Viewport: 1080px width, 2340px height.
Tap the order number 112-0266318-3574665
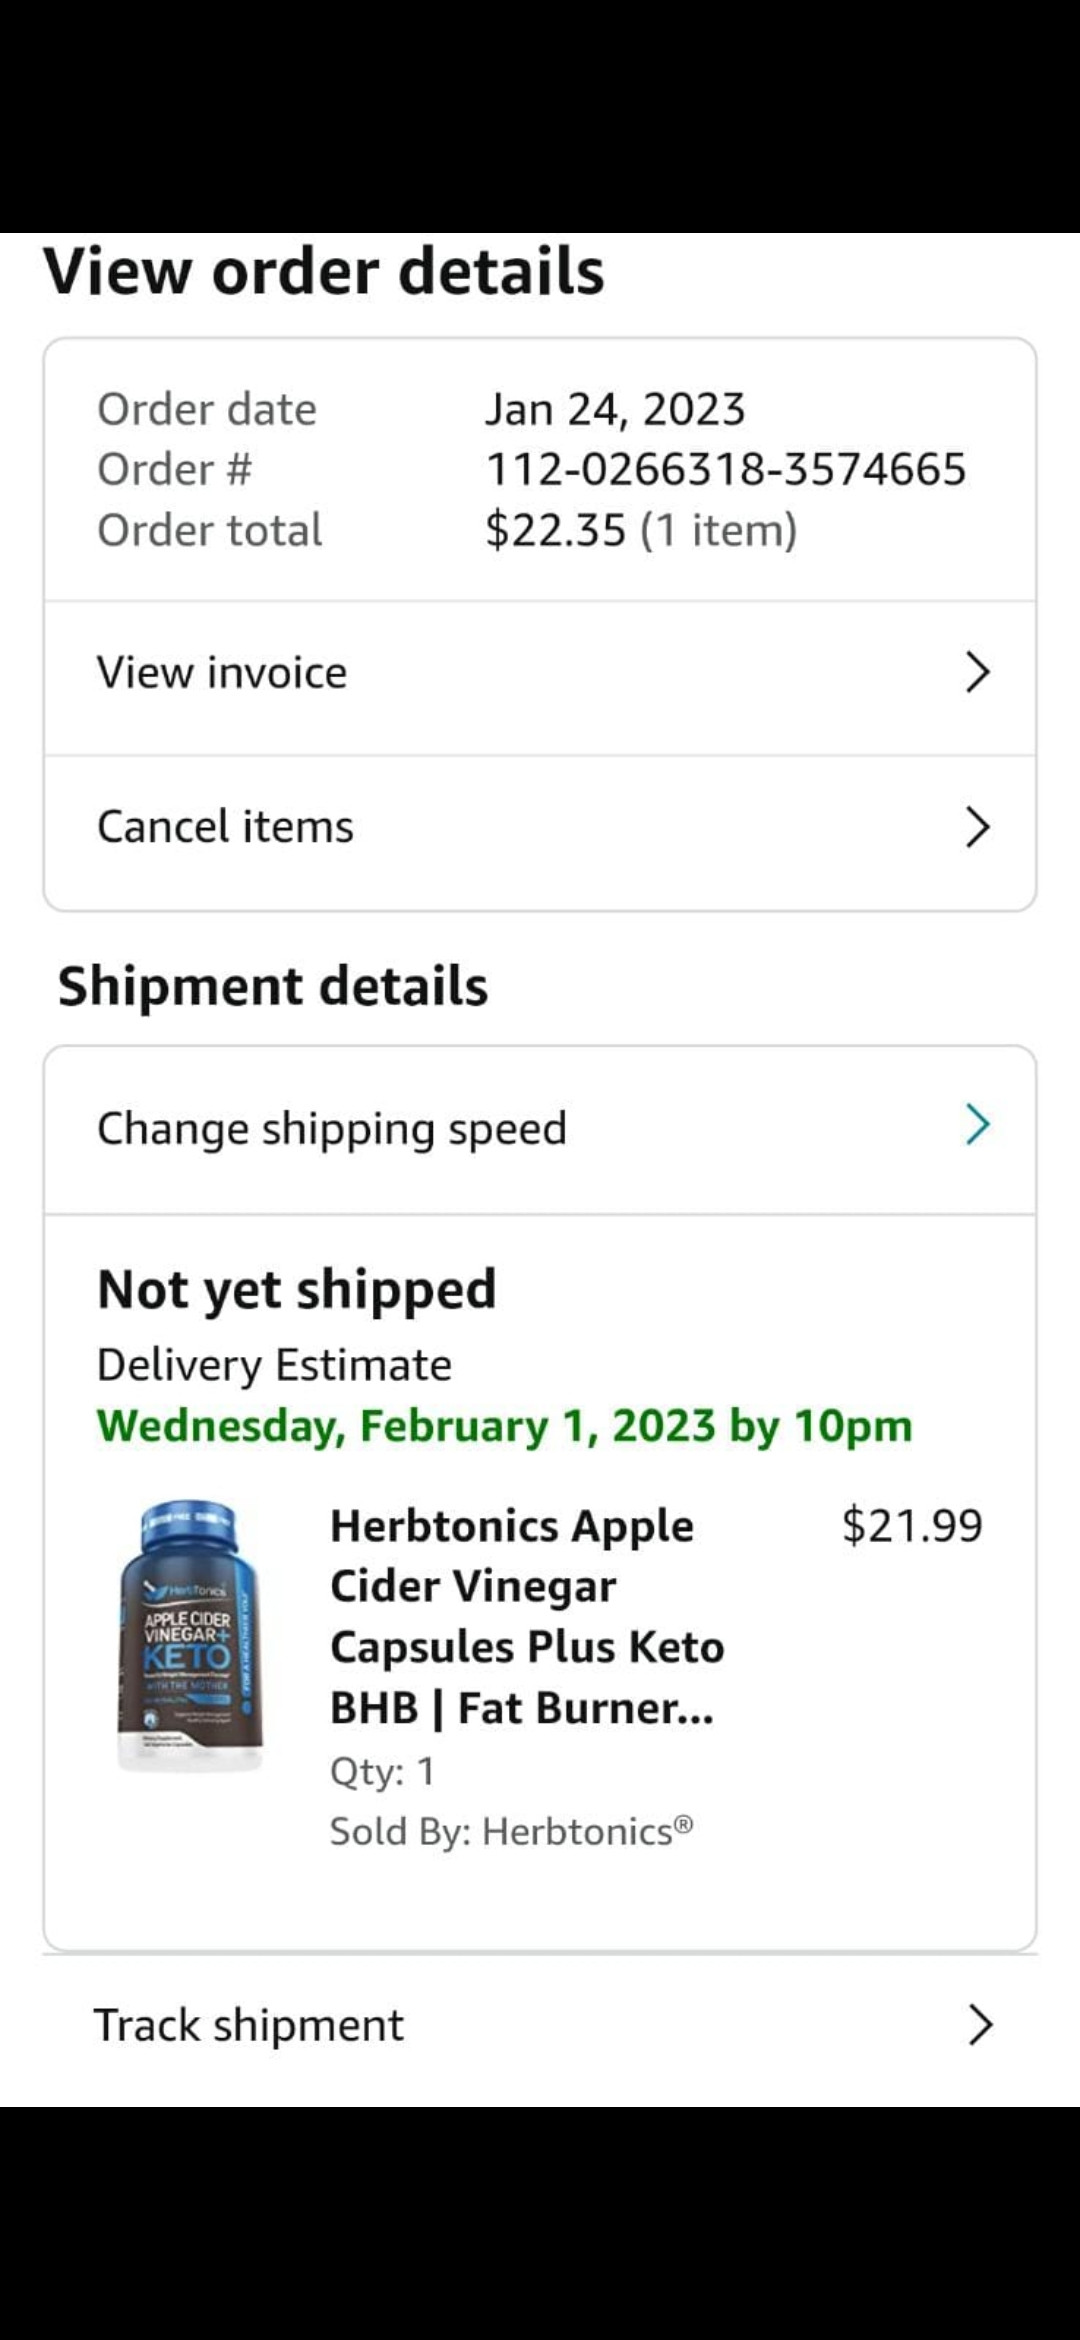(726, 469)
